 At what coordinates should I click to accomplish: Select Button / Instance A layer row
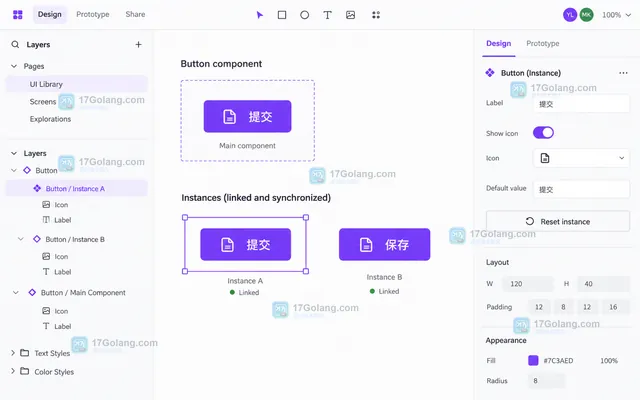point(77,188)
